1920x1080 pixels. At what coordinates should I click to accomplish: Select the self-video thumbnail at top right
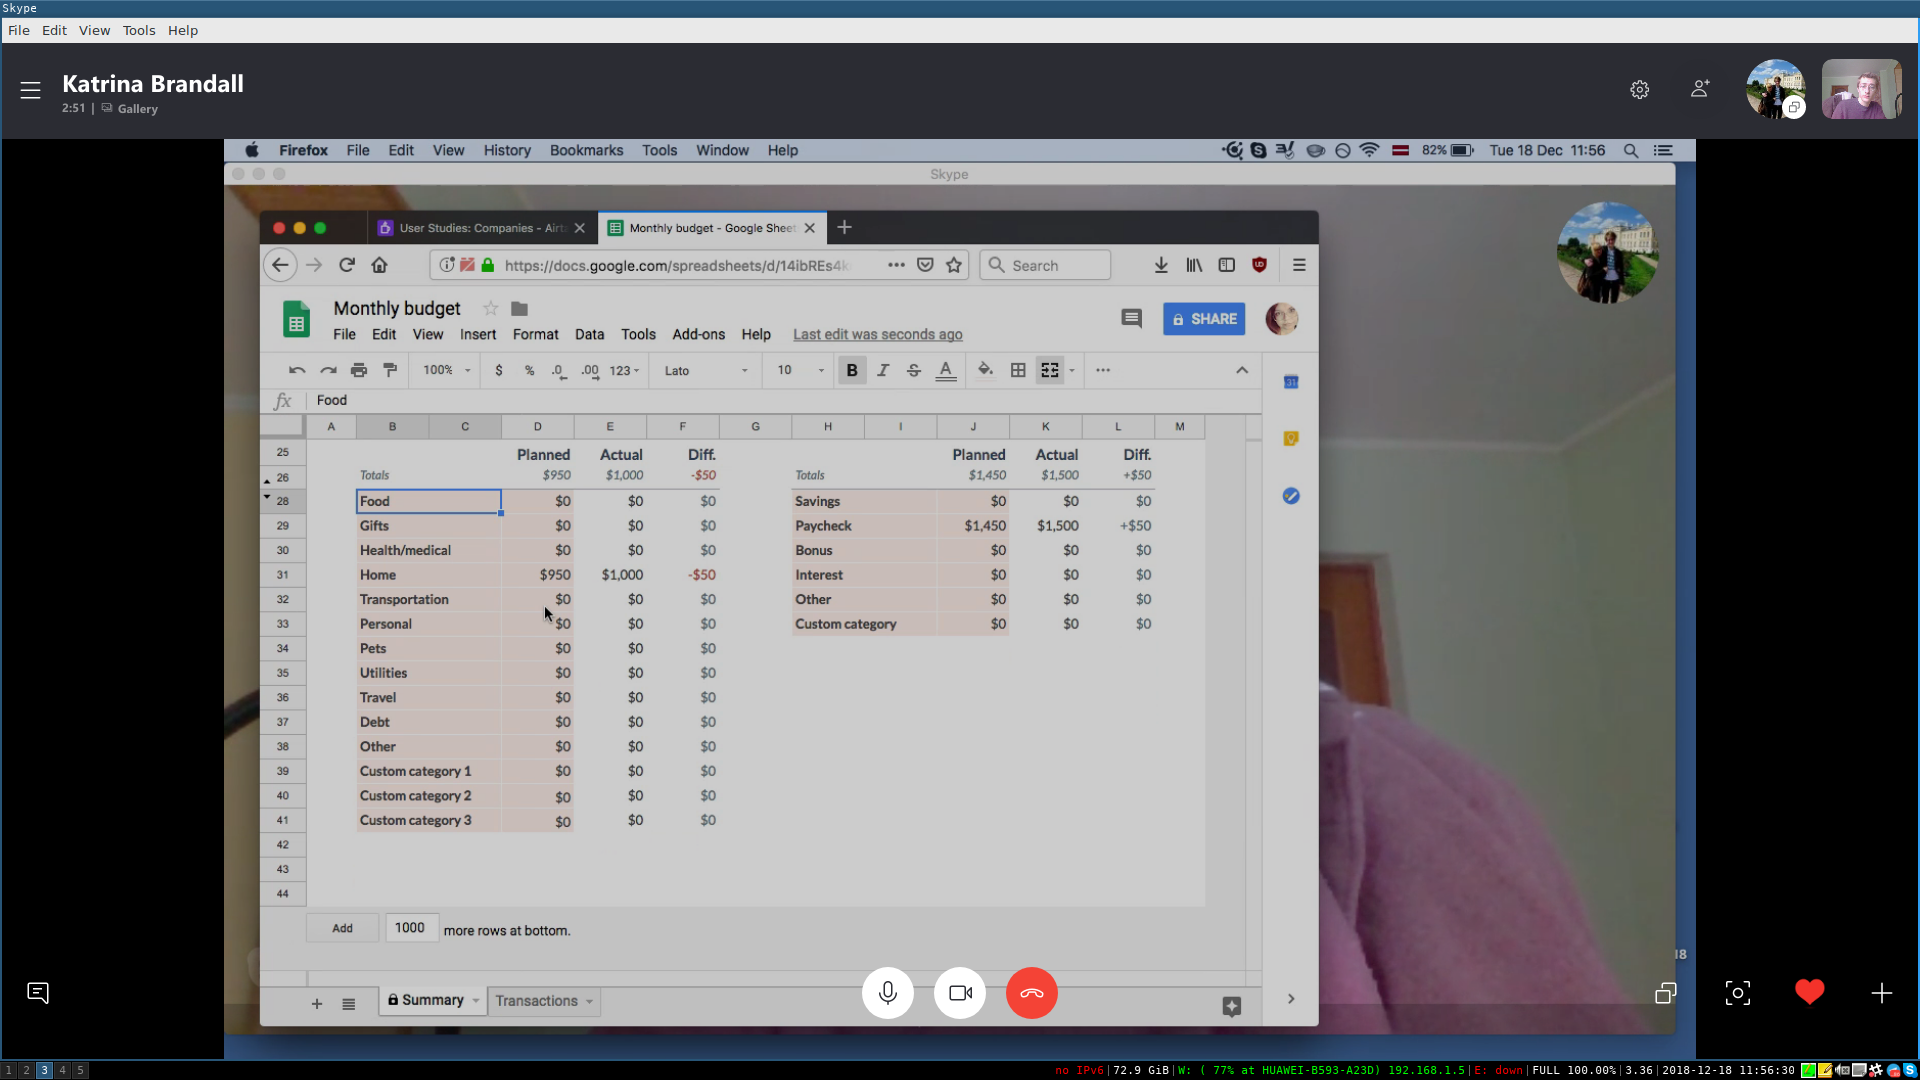click(1861, 89)
